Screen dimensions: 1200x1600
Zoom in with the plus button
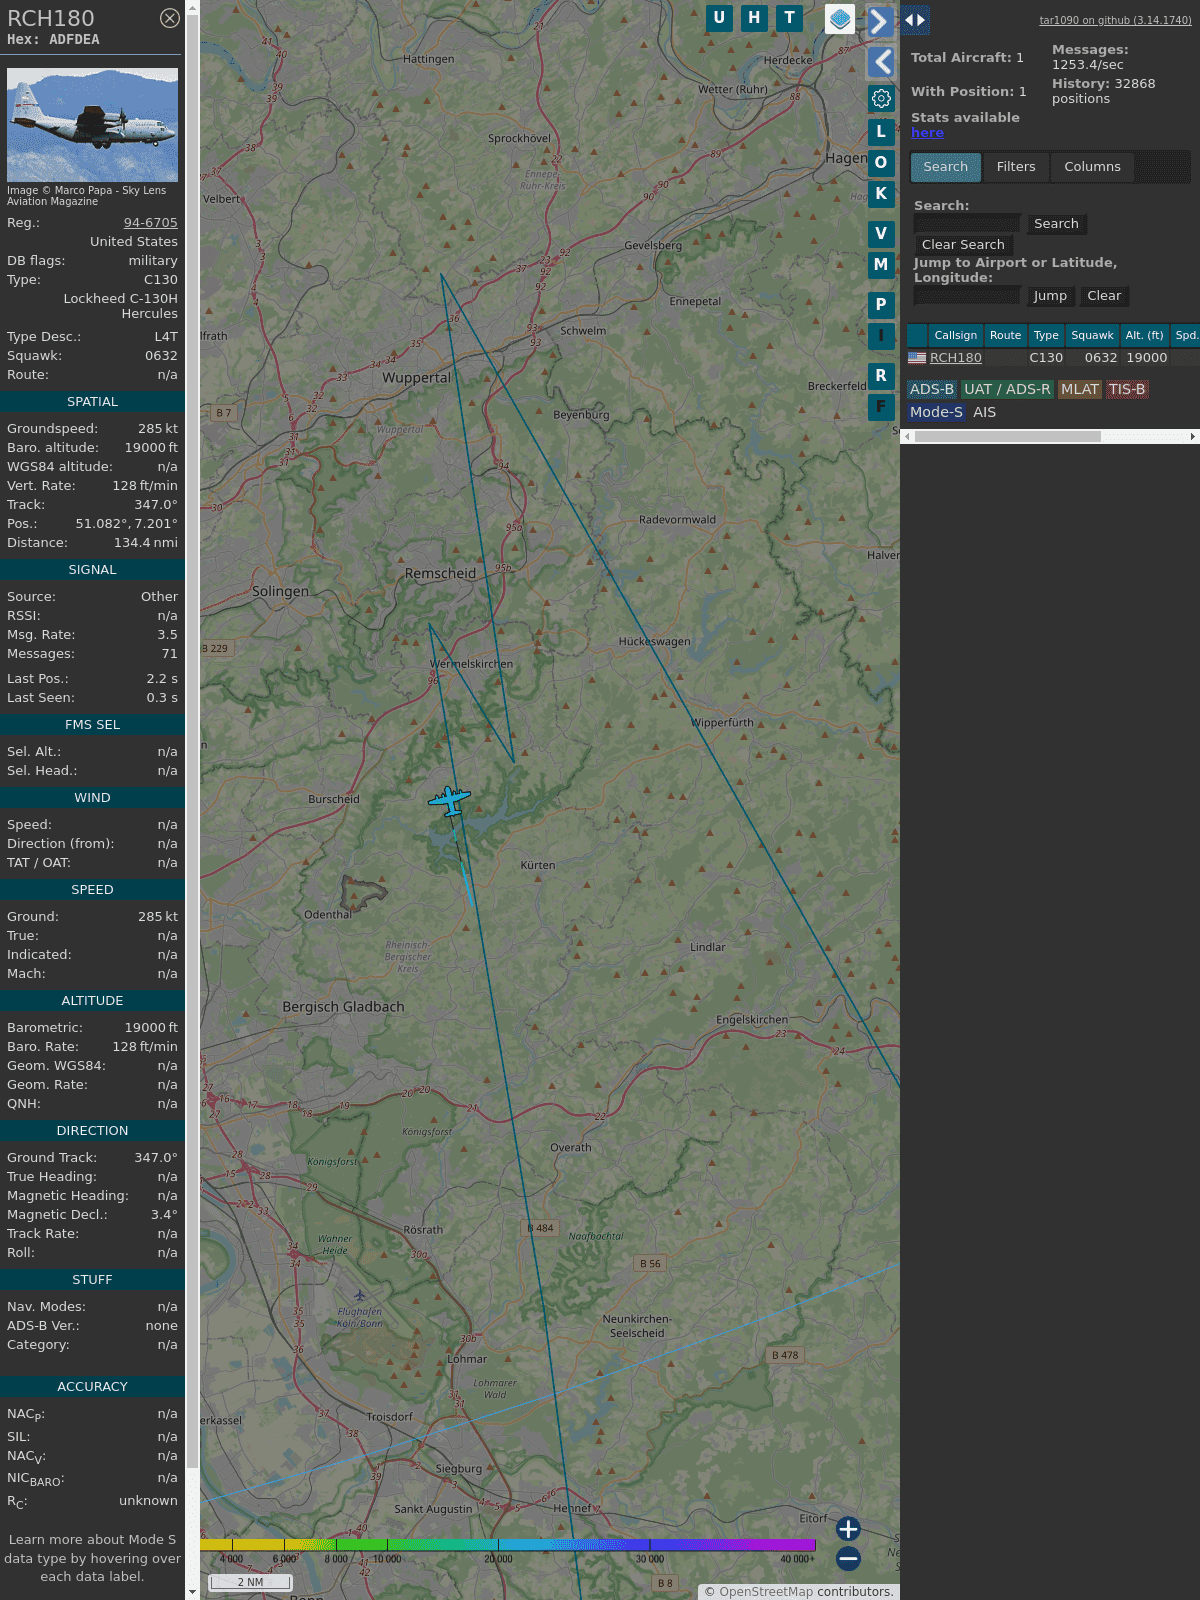848,1528
